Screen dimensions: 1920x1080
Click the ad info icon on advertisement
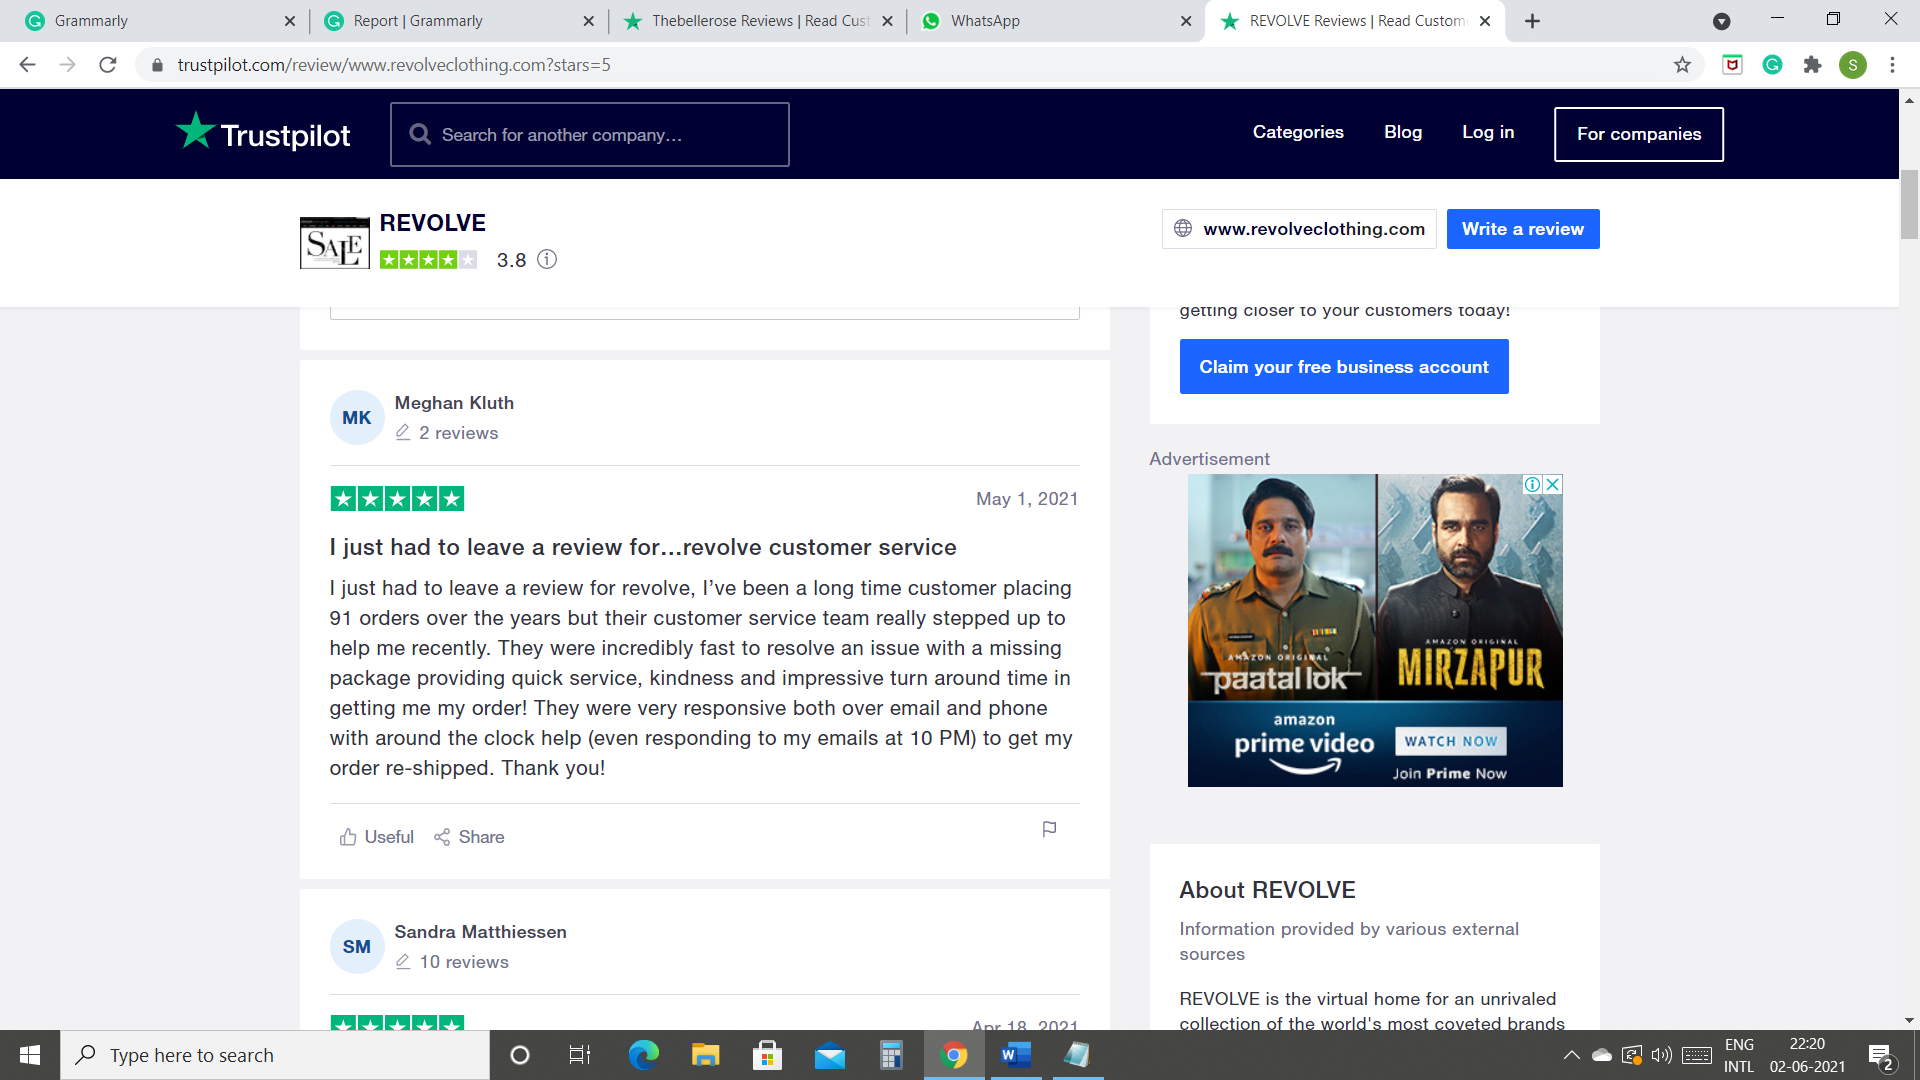pyautogui.click(x=1532, y=484)
